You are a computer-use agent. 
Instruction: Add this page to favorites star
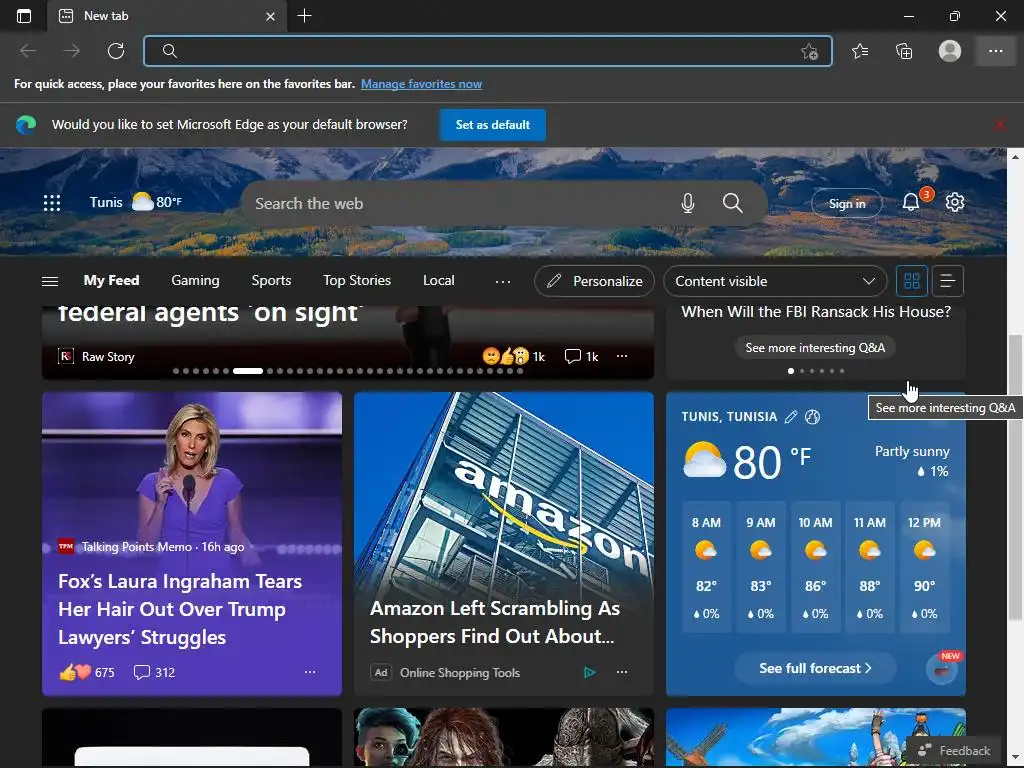(x=810, y=52)
